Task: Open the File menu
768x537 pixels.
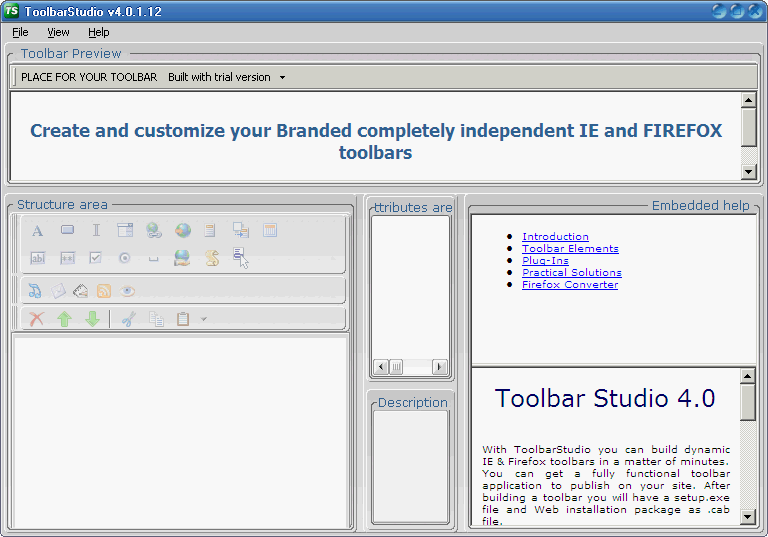Action: pos(20,32)
